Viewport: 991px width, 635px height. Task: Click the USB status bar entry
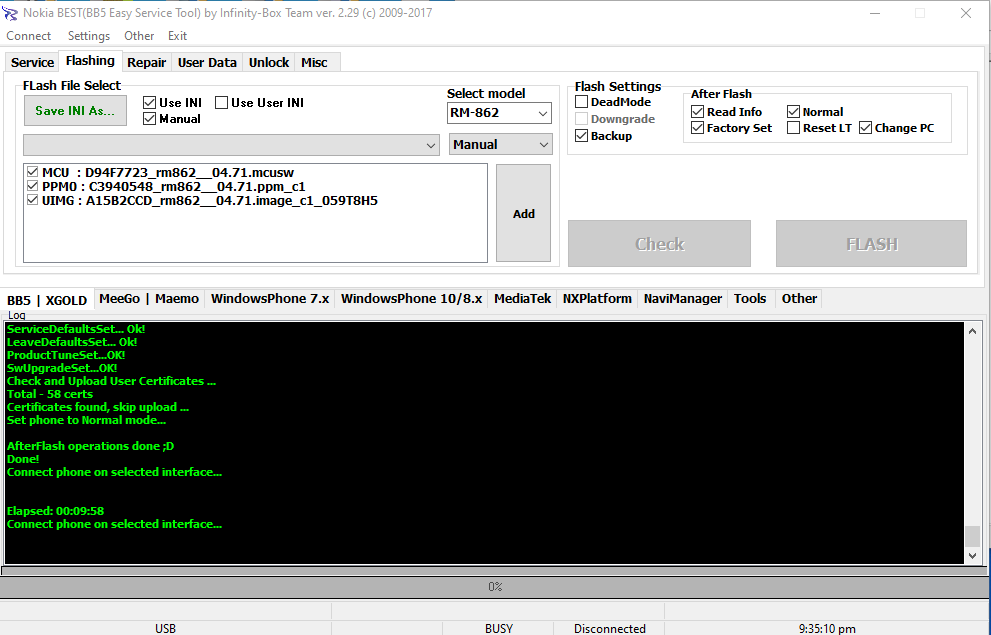166,629
